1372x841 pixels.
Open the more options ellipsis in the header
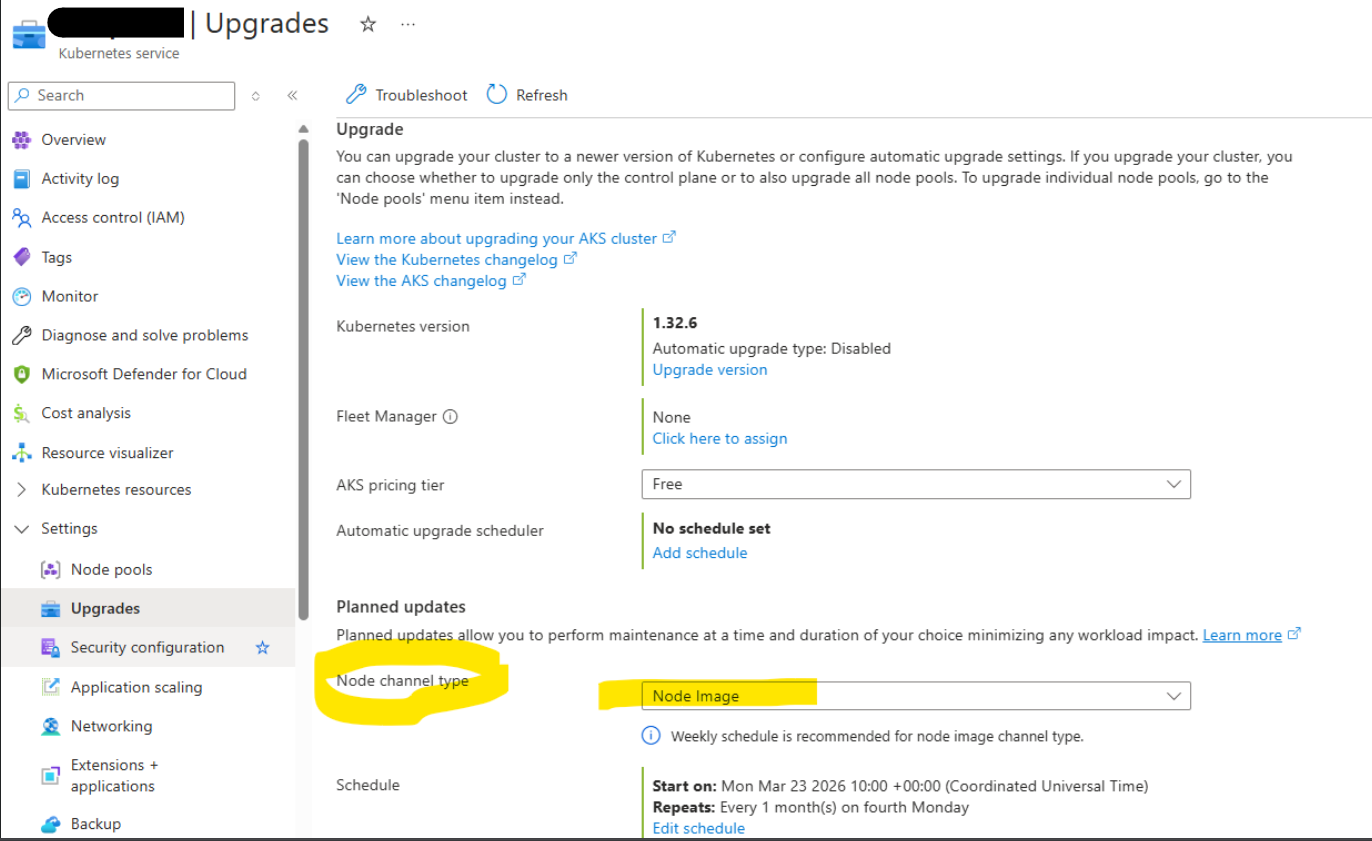pos(408,25)
